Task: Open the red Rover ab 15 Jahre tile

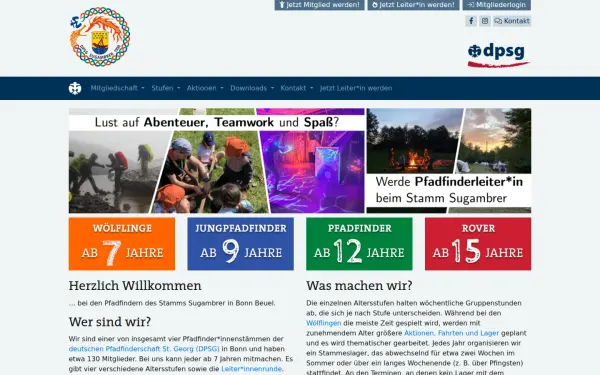Action: click(x=478, y=244)
